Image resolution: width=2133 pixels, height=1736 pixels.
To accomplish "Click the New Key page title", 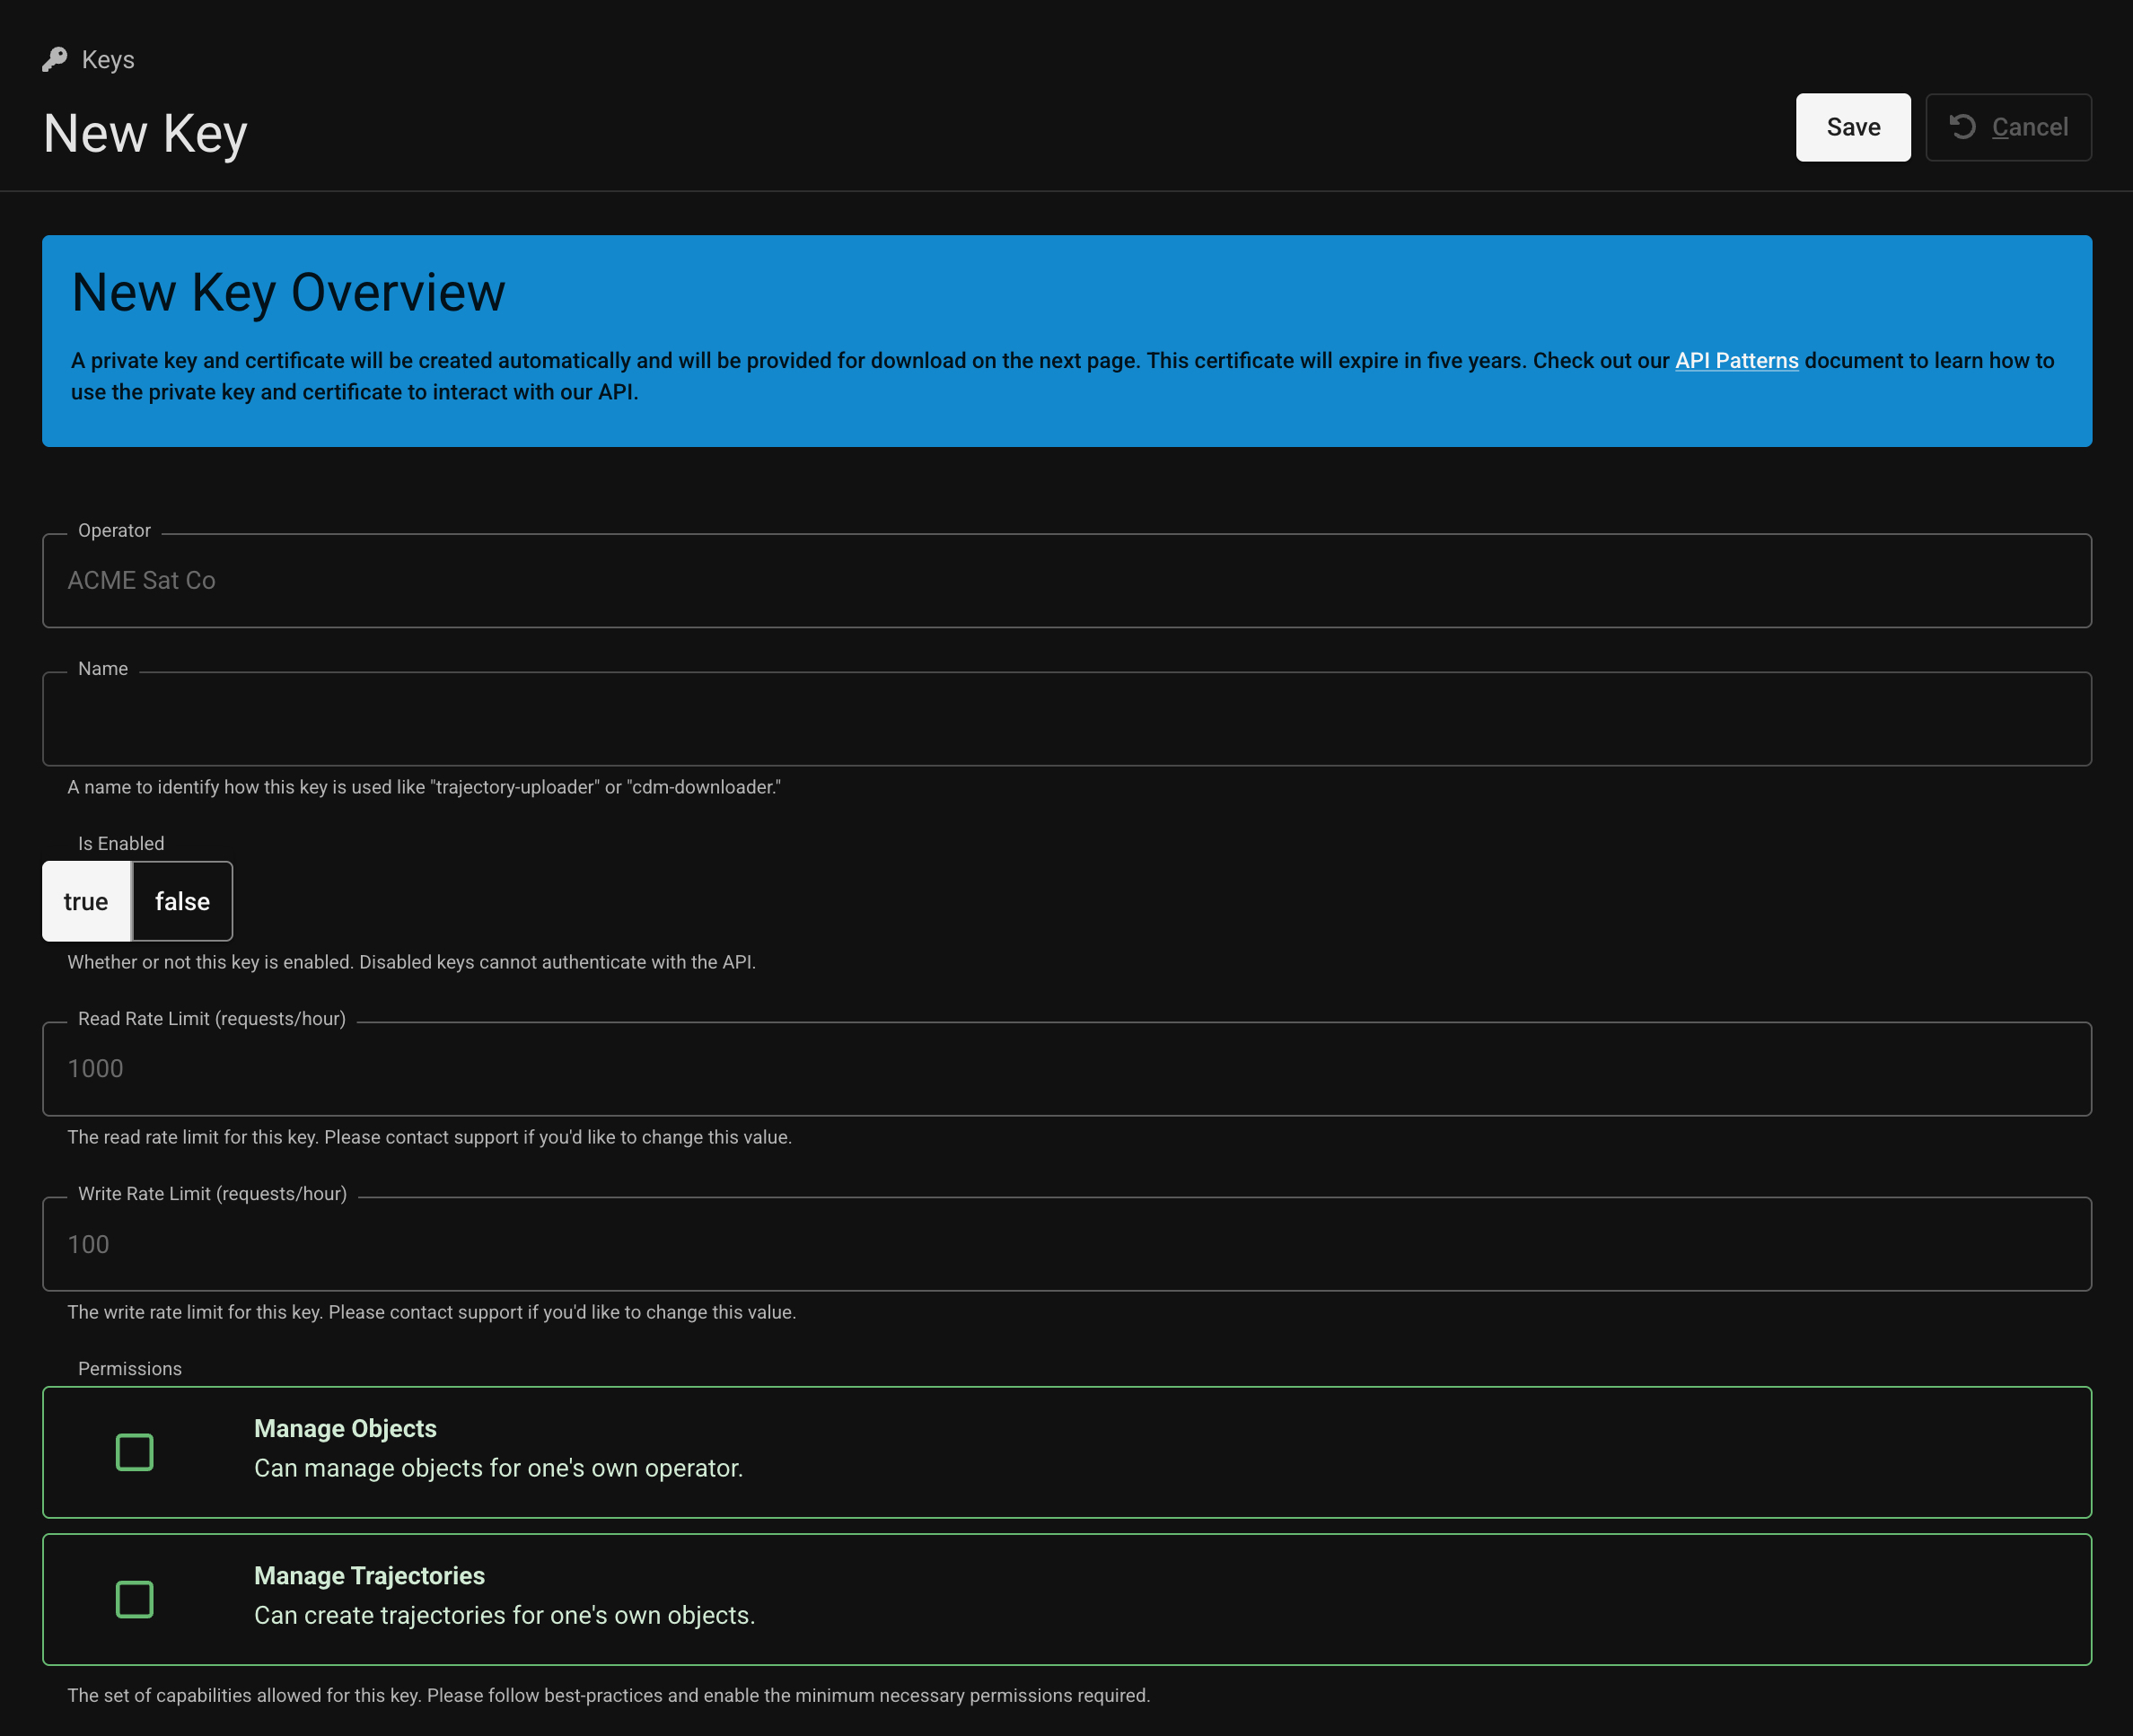I will coord(145,133).
